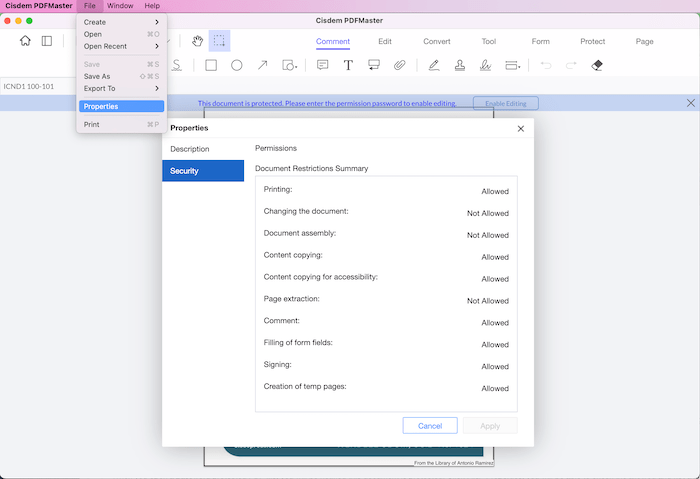Click 'Comment:' permission label
This screenshot has height=479, width=700.
click(x=281, y=321)
